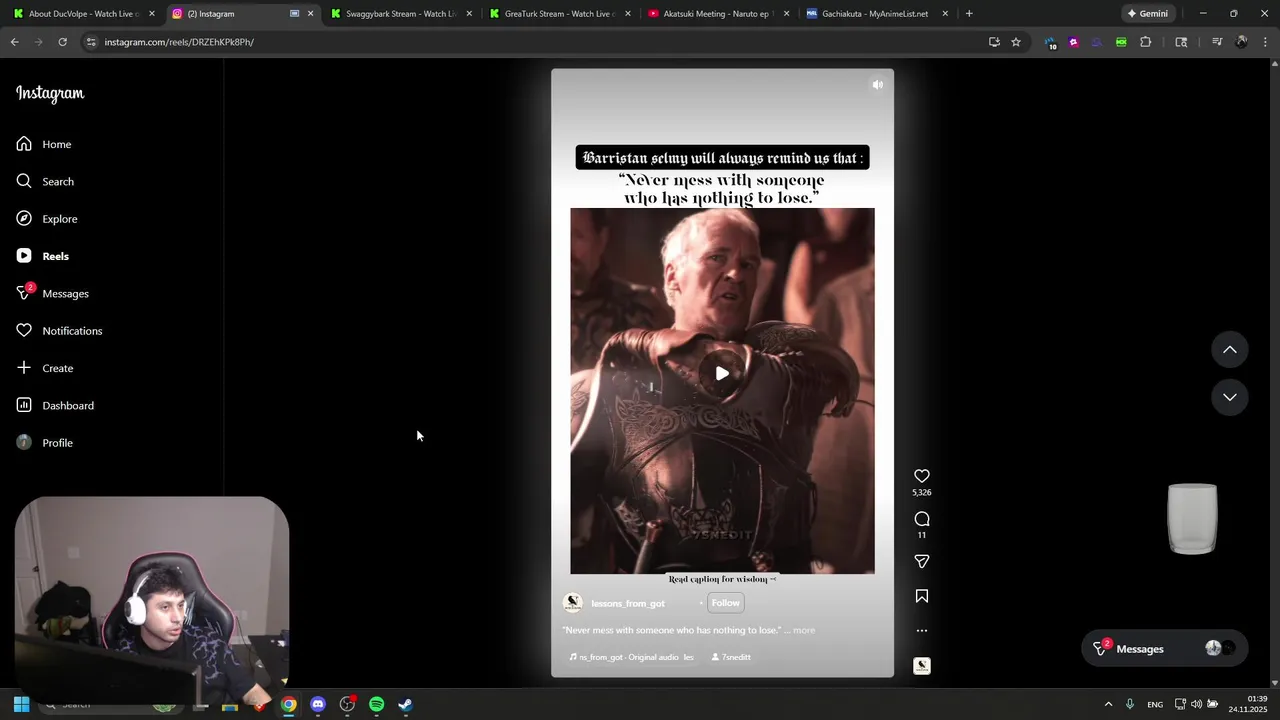Click lessons_from_got avatar
The width and height of the screenshot is (1280, 720).
click(x=573, y=603)
